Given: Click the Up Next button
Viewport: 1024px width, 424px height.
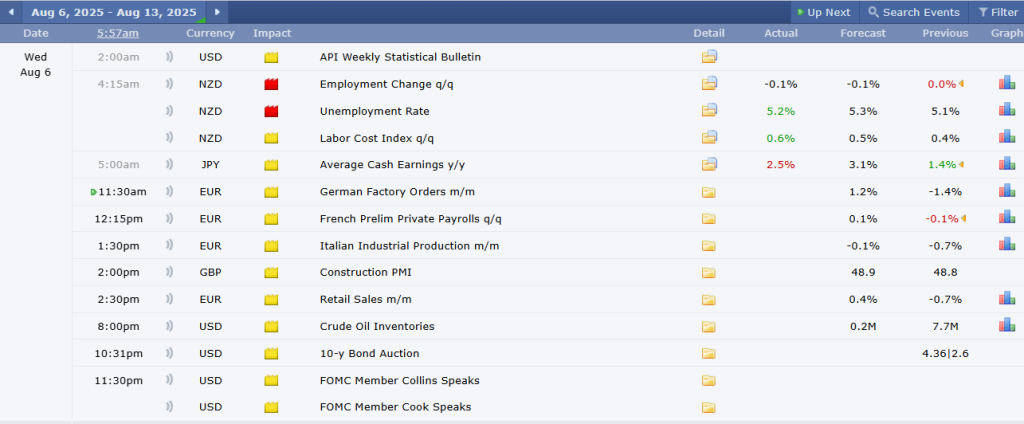Looking at the screenshot, I should point(822,12).
